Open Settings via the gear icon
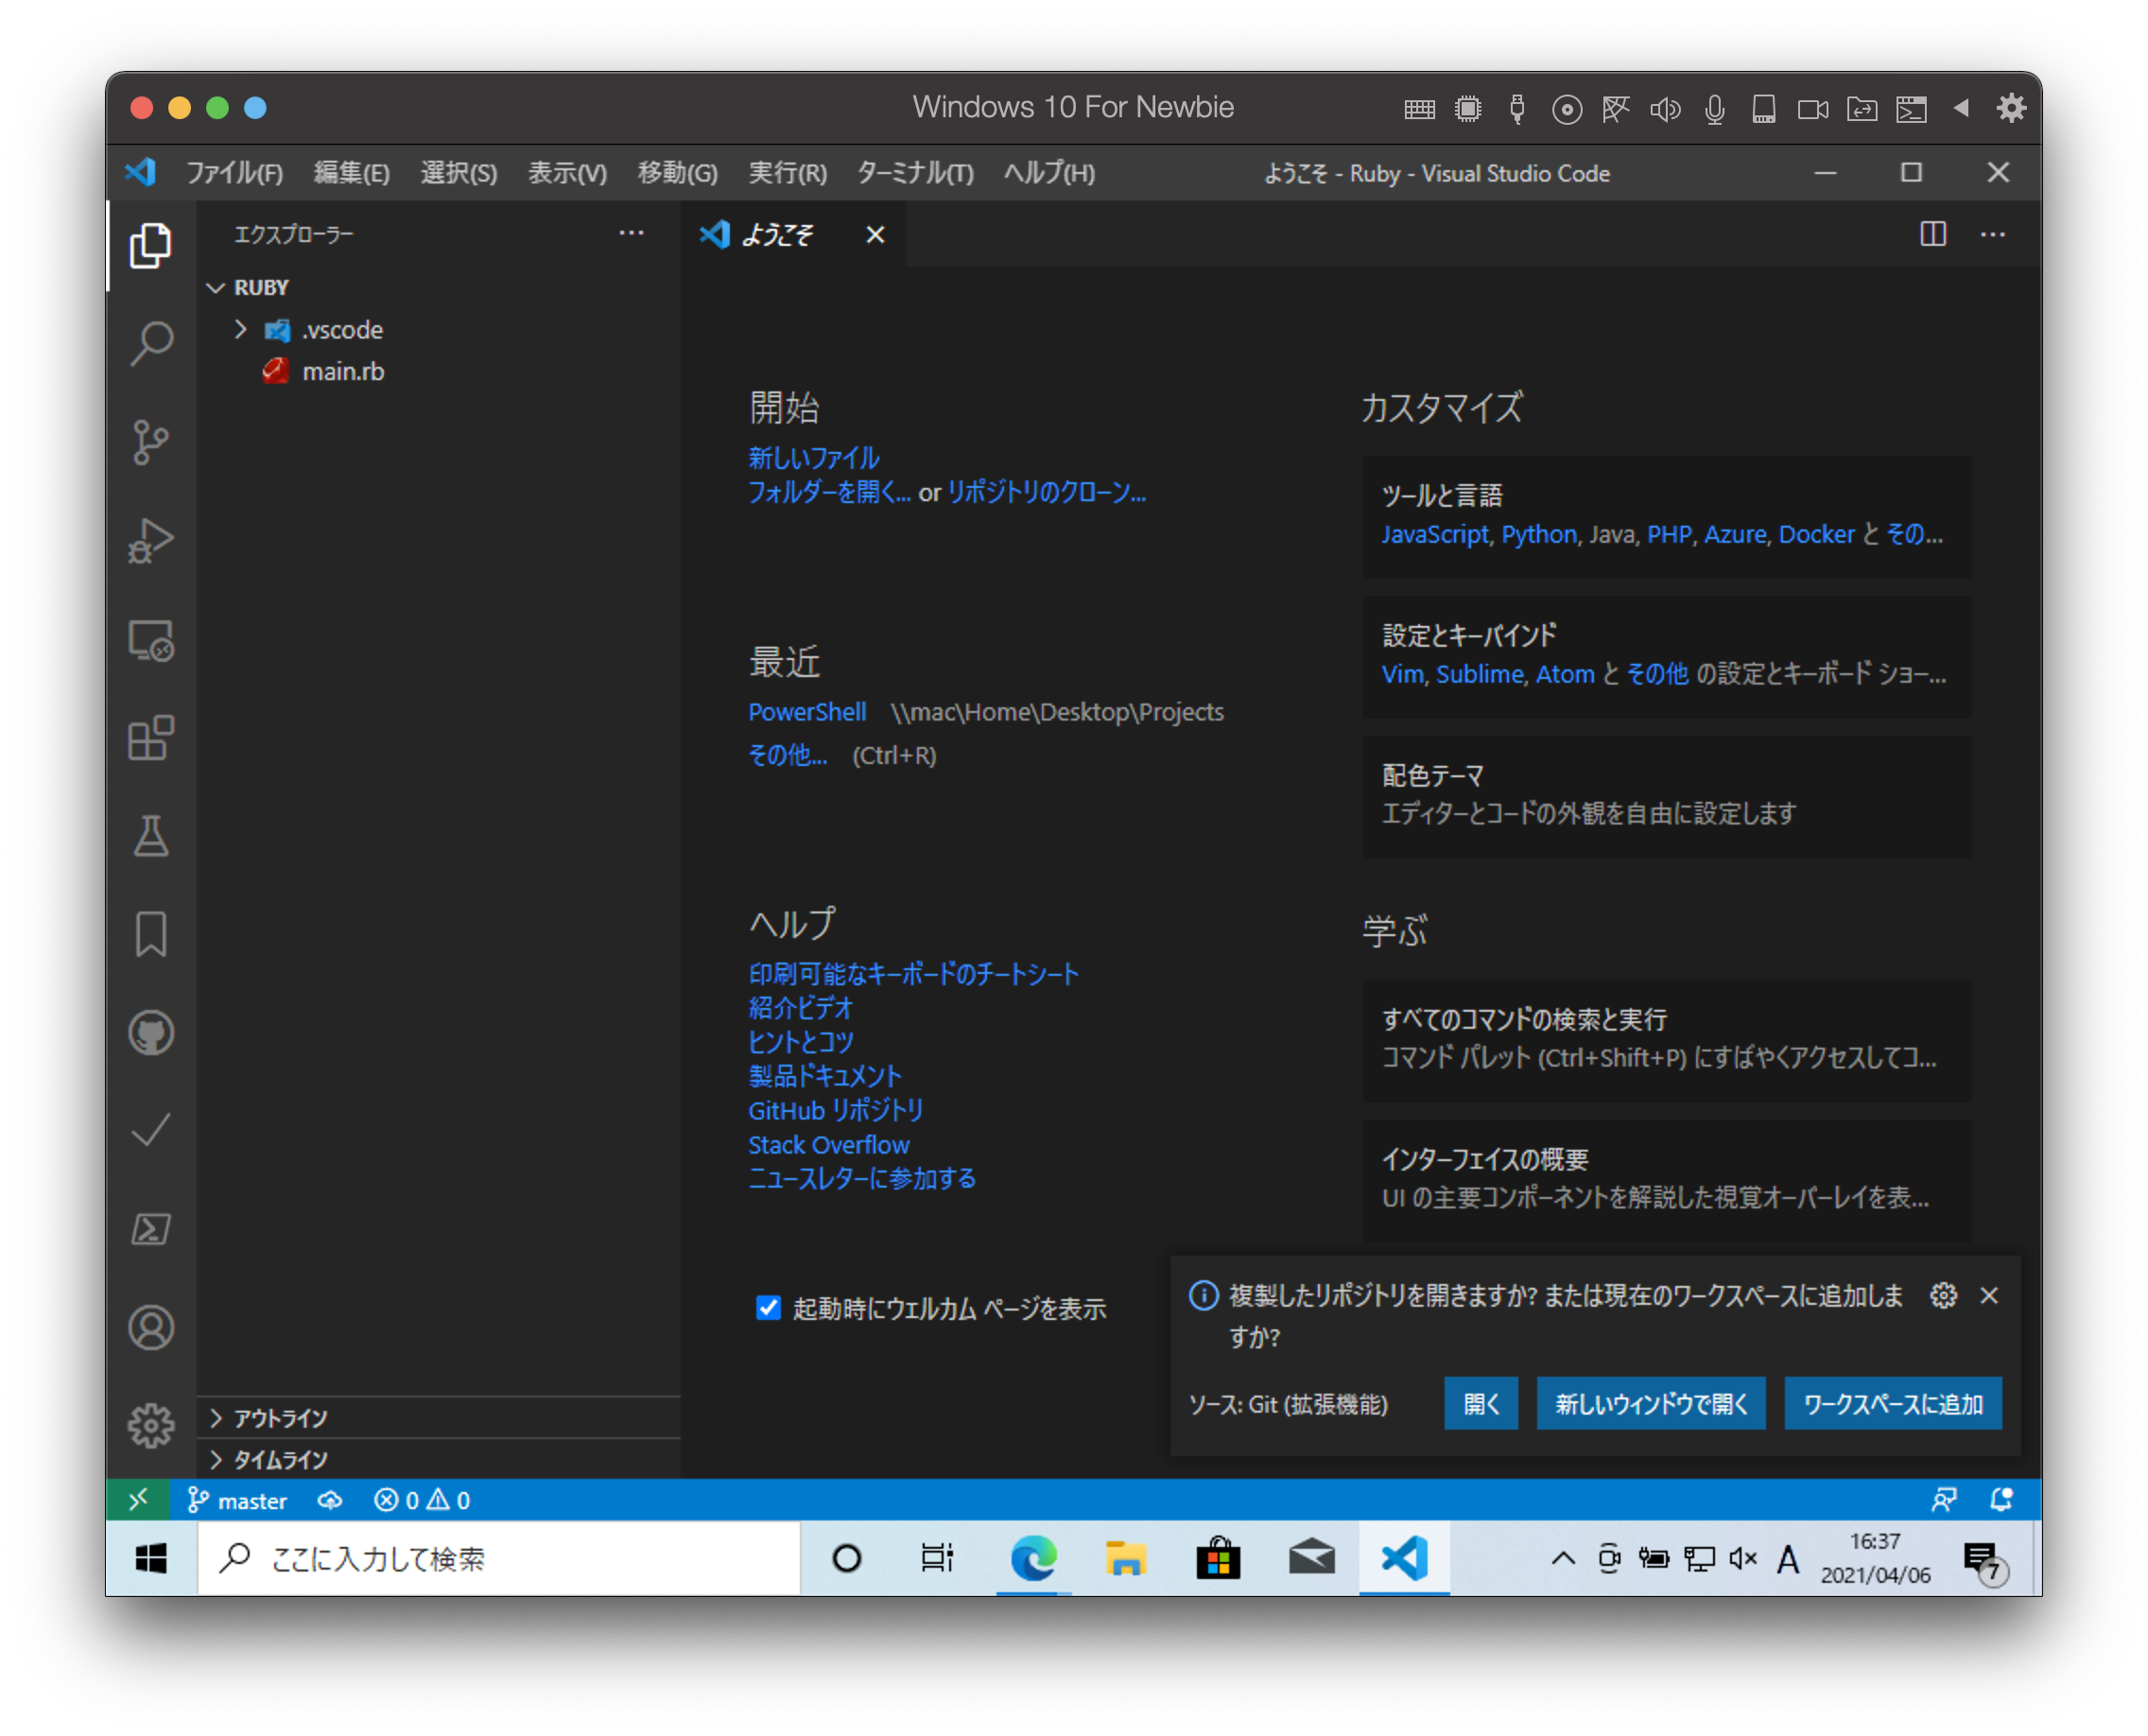Image resolution: width=2148 pixels, height=1736 pixels. click(x=150, y=1425)
